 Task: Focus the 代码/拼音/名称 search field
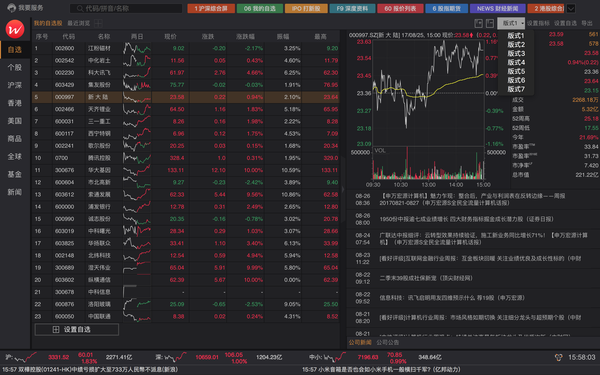126,8
